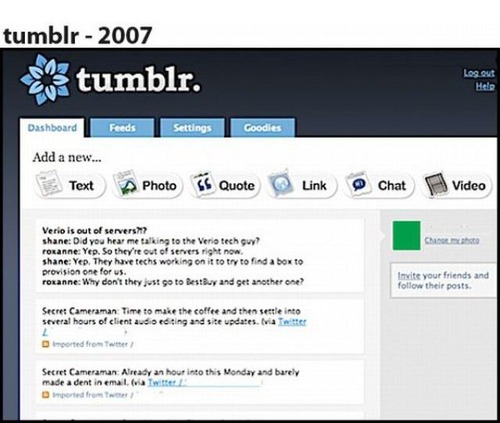Select the Video post filmstrip icon
The image size is (500, 423).
point(435,184)
